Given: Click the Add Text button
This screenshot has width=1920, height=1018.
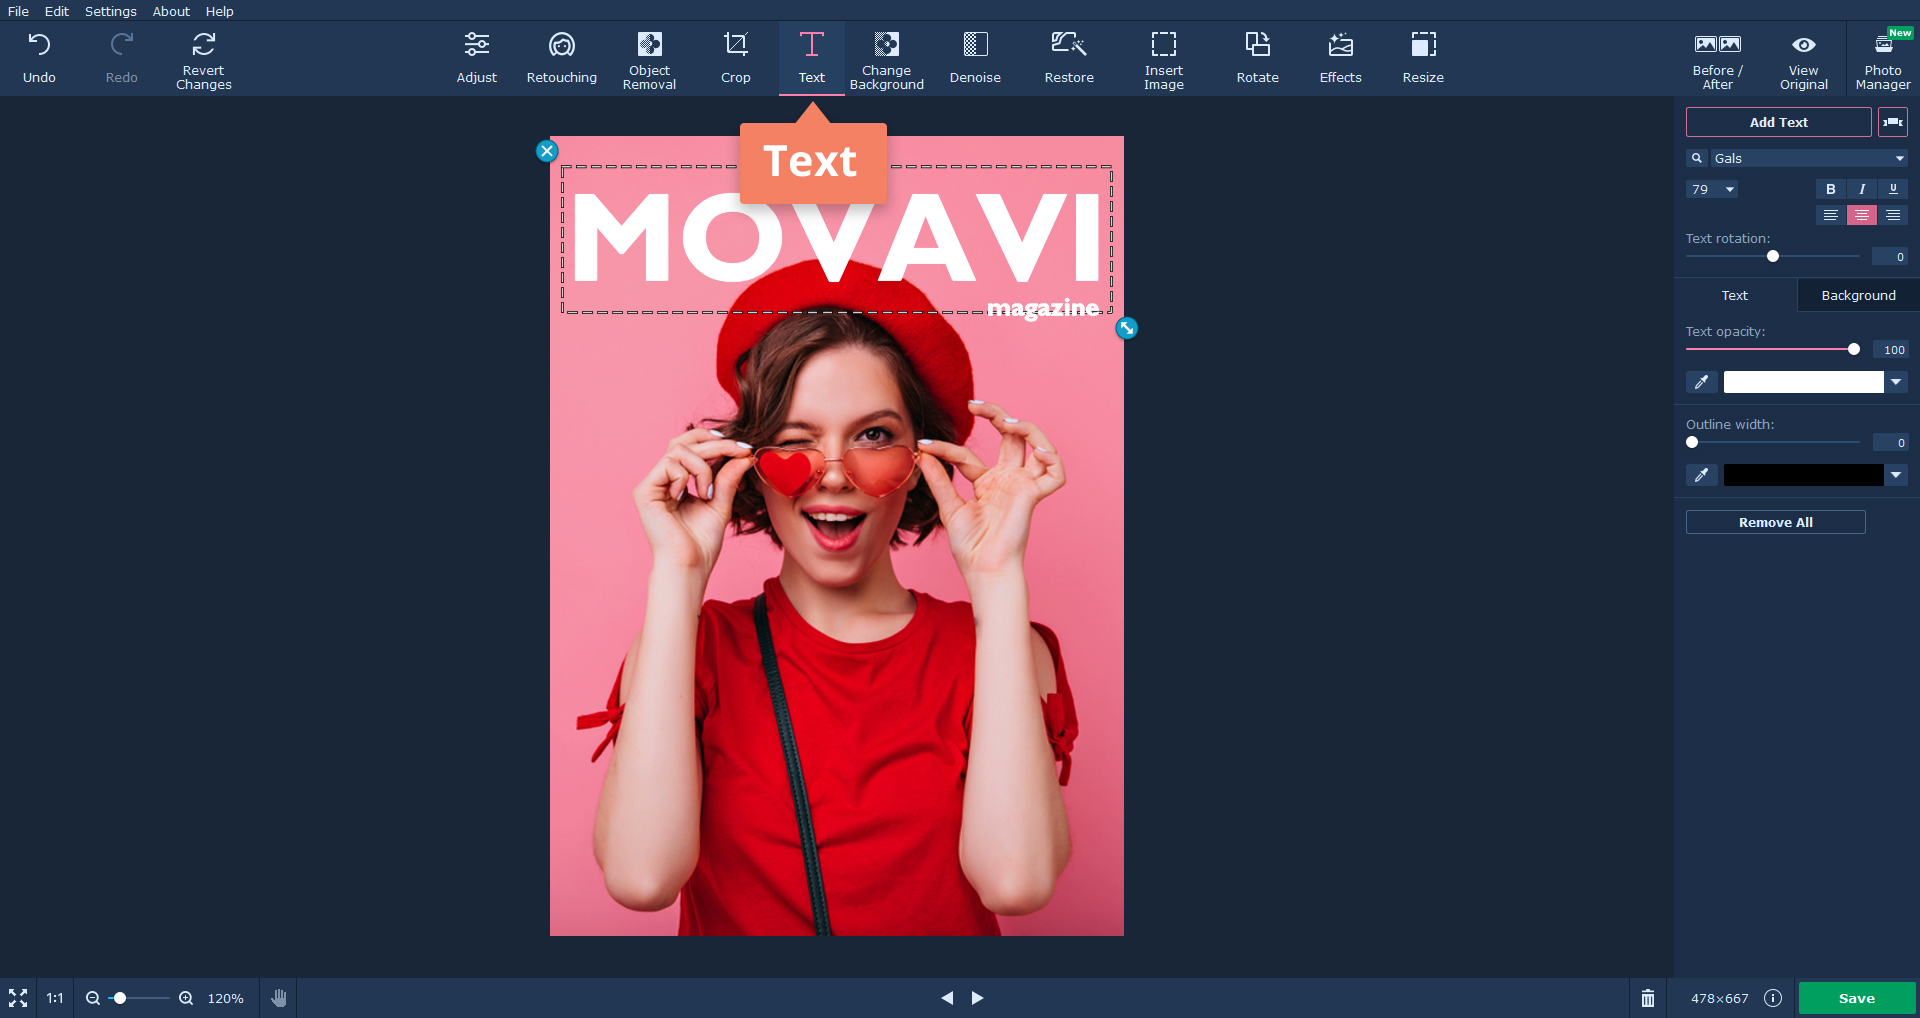Looking at the screenshot, I should [x=1779, y=122].
